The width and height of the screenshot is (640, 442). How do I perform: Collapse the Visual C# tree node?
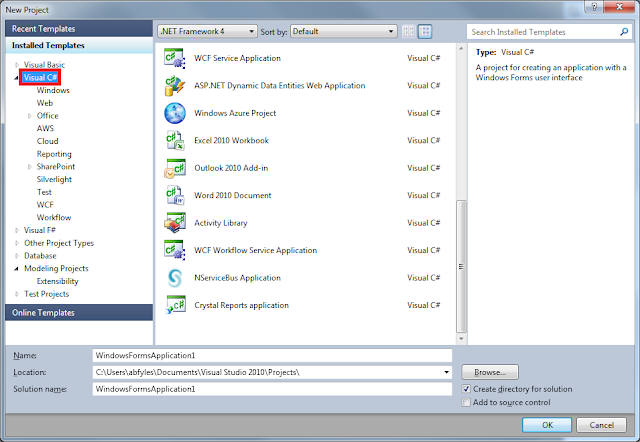coord(17,78)
